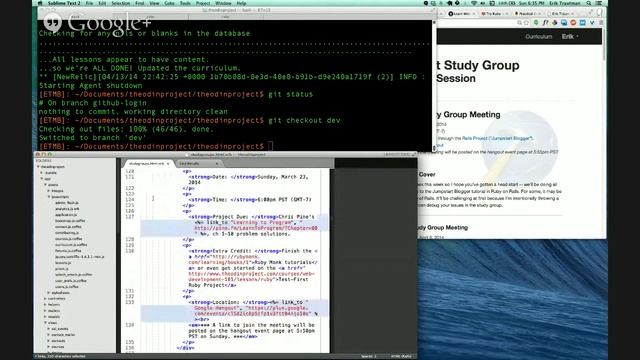This screenshot has width=640, height=360.
Task: Open the Apple menu
Action: (40, 3)
